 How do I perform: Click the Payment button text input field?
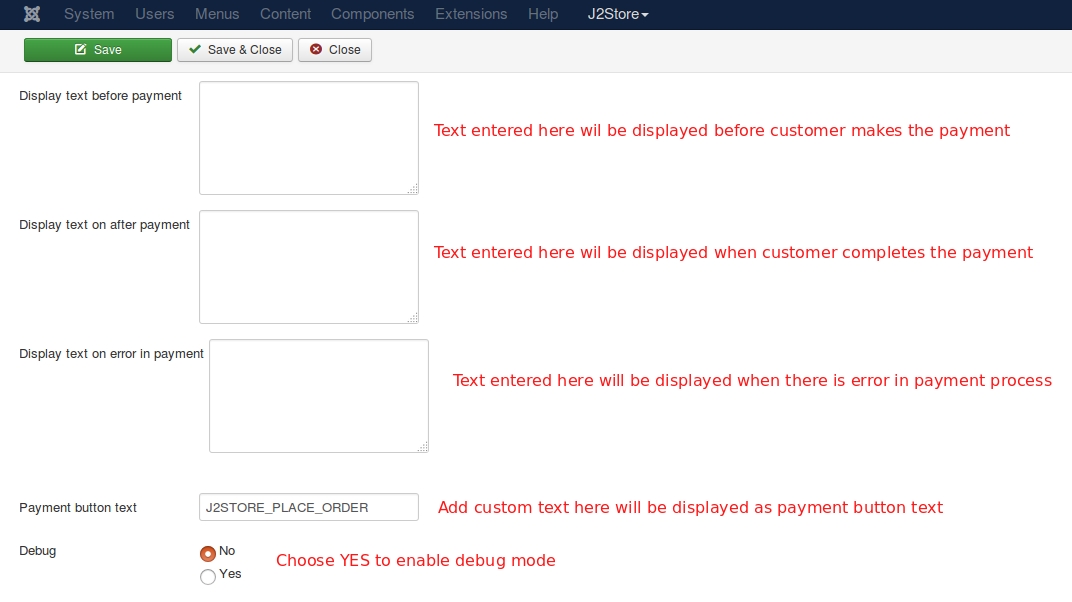point(308,507)
